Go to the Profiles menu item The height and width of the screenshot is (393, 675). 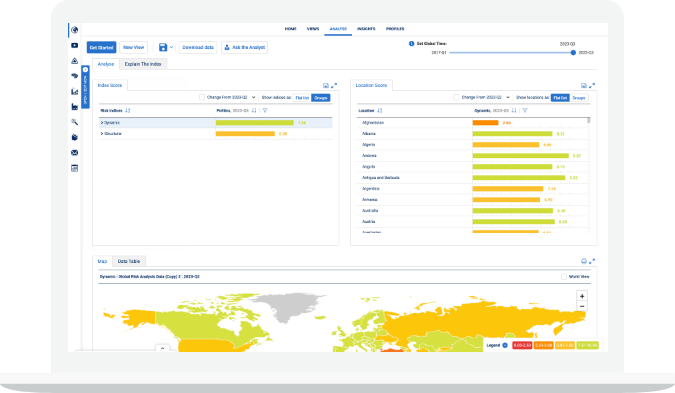point(395,29)
